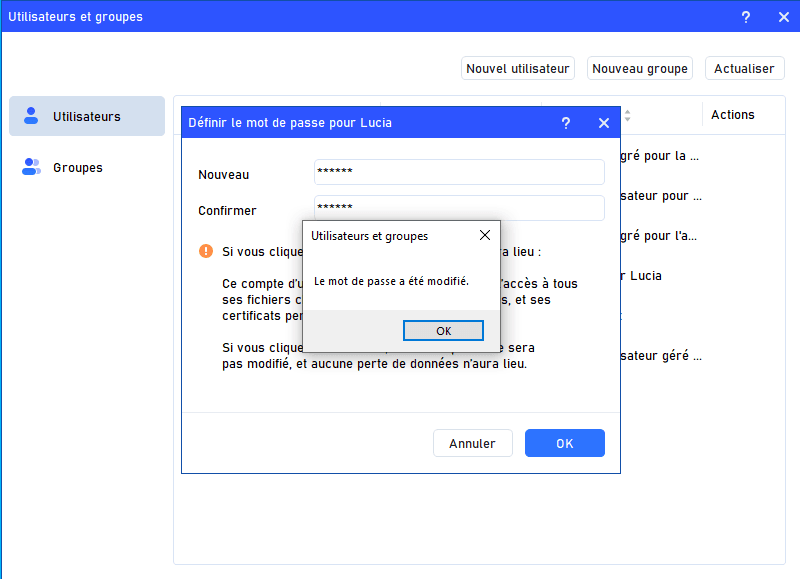Refresh the list with Actualiser

[x=744, y=69]
